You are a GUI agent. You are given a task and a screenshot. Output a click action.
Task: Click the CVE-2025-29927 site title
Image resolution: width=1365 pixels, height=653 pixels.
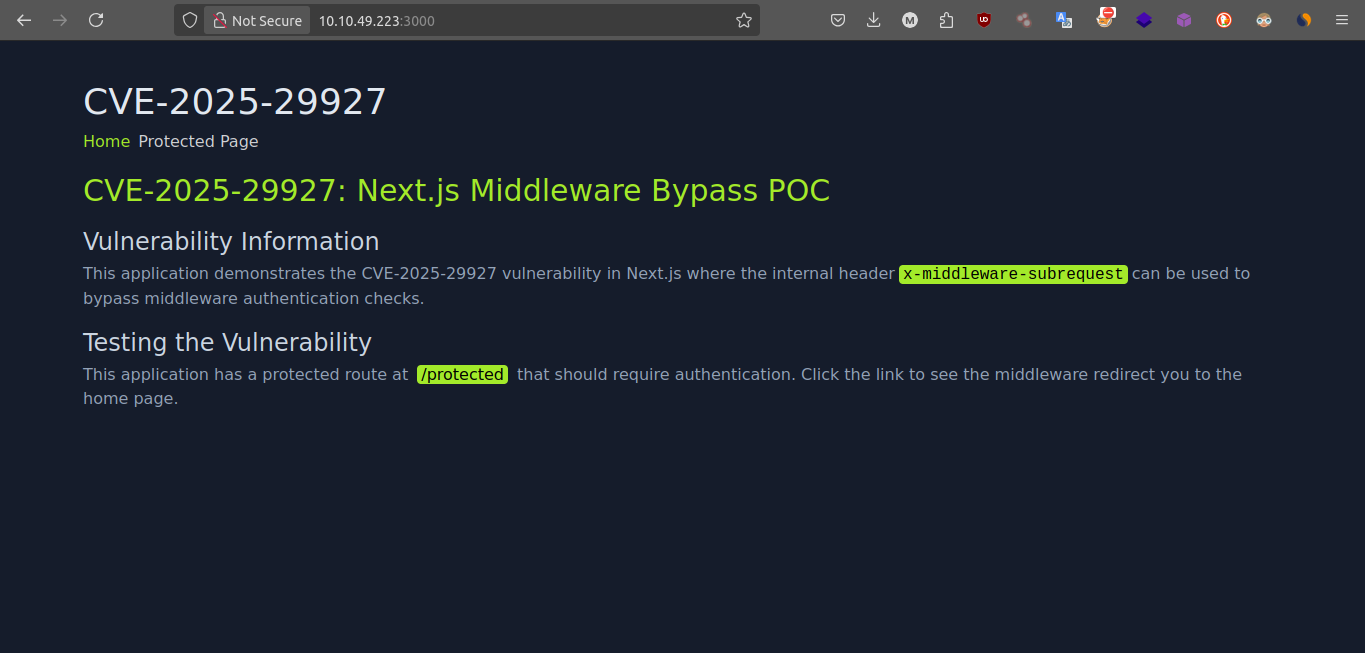tap(235, 102)
